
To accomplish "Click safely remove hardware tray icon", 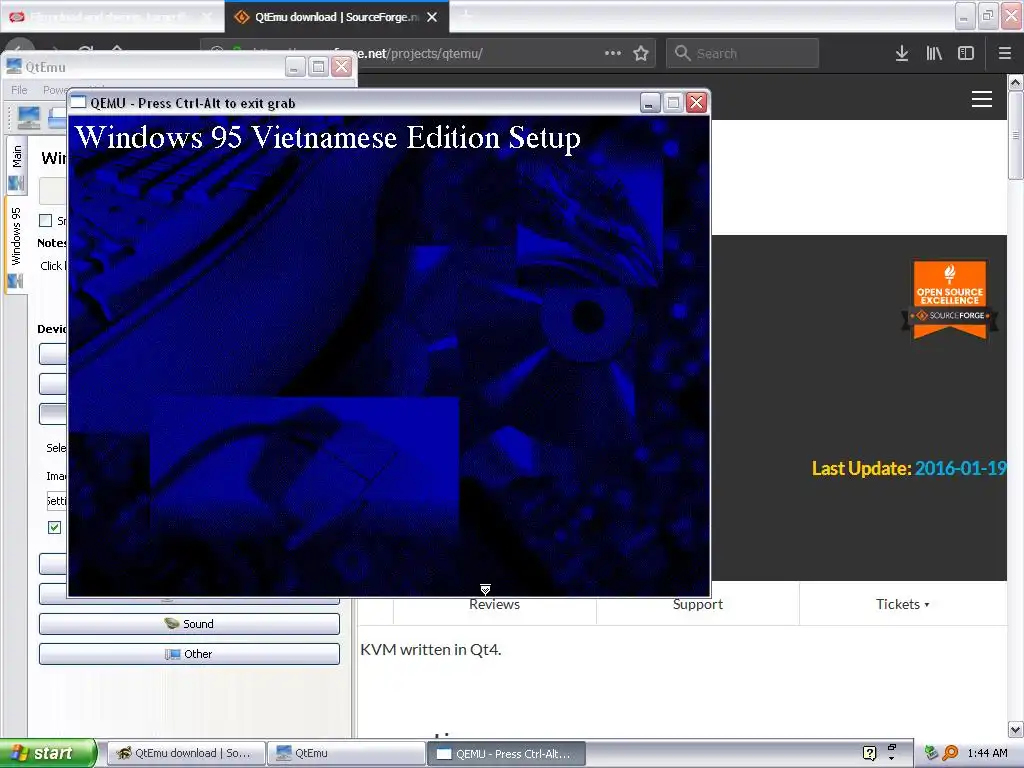I will 931,753.
